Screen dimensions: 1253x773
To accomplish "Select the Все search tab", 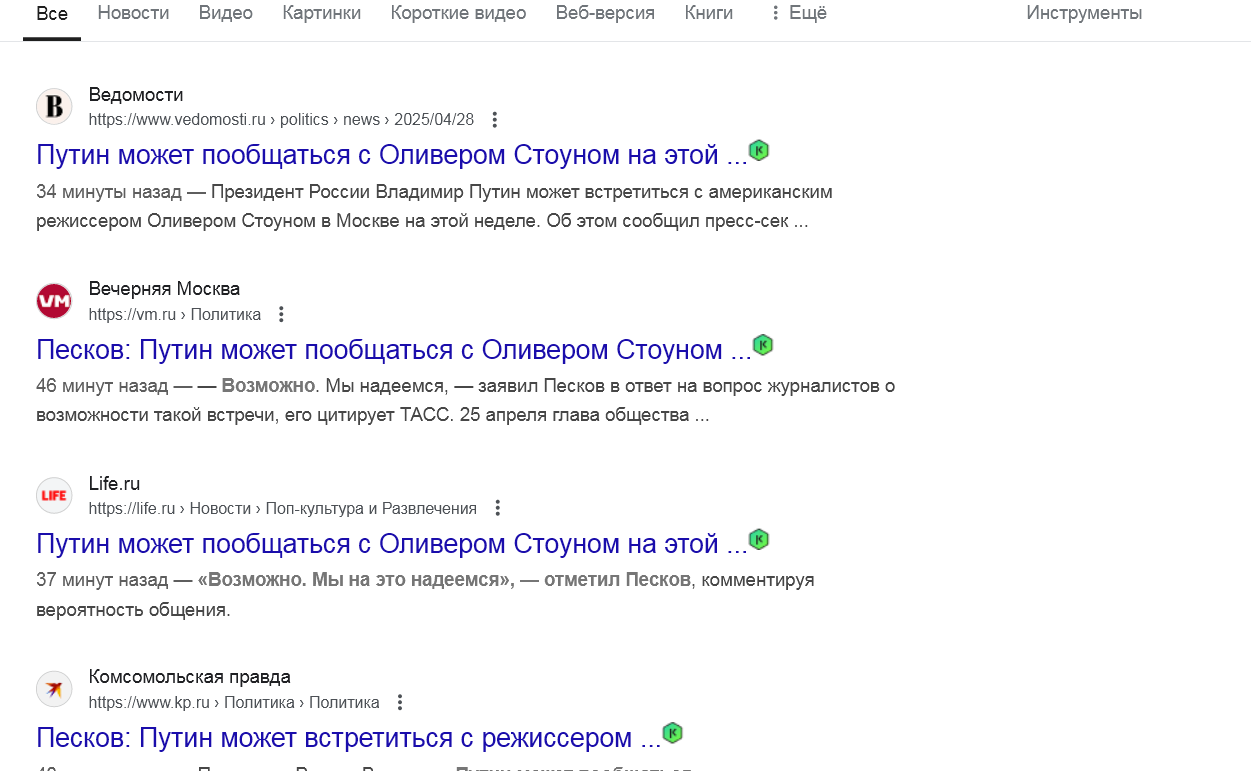I will click(x=52, y=14).
